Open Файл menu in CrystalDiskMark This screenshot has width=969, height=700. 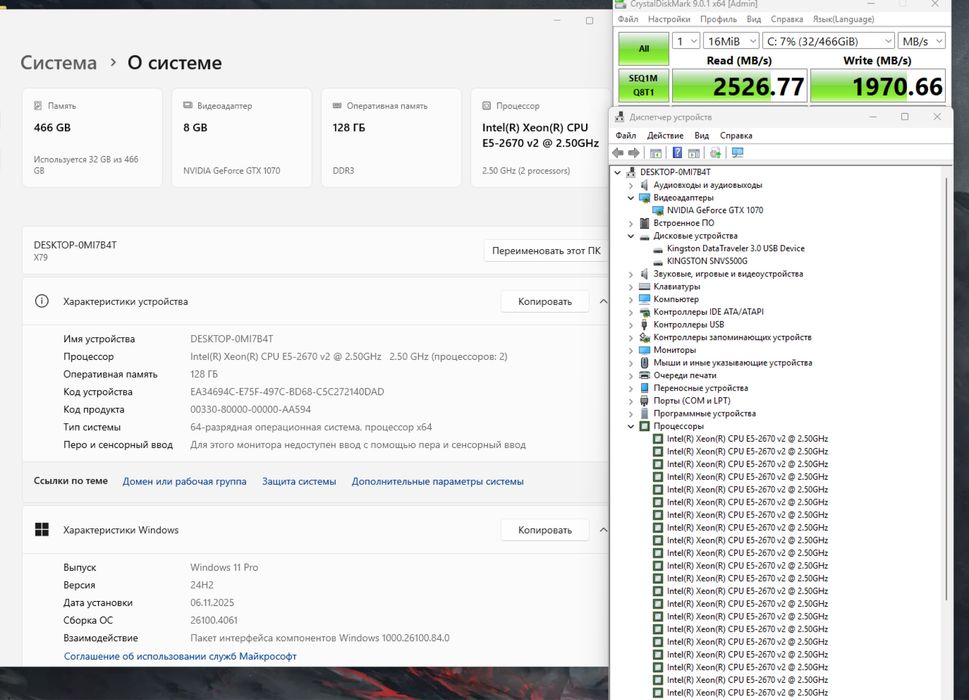click(628, 19)
